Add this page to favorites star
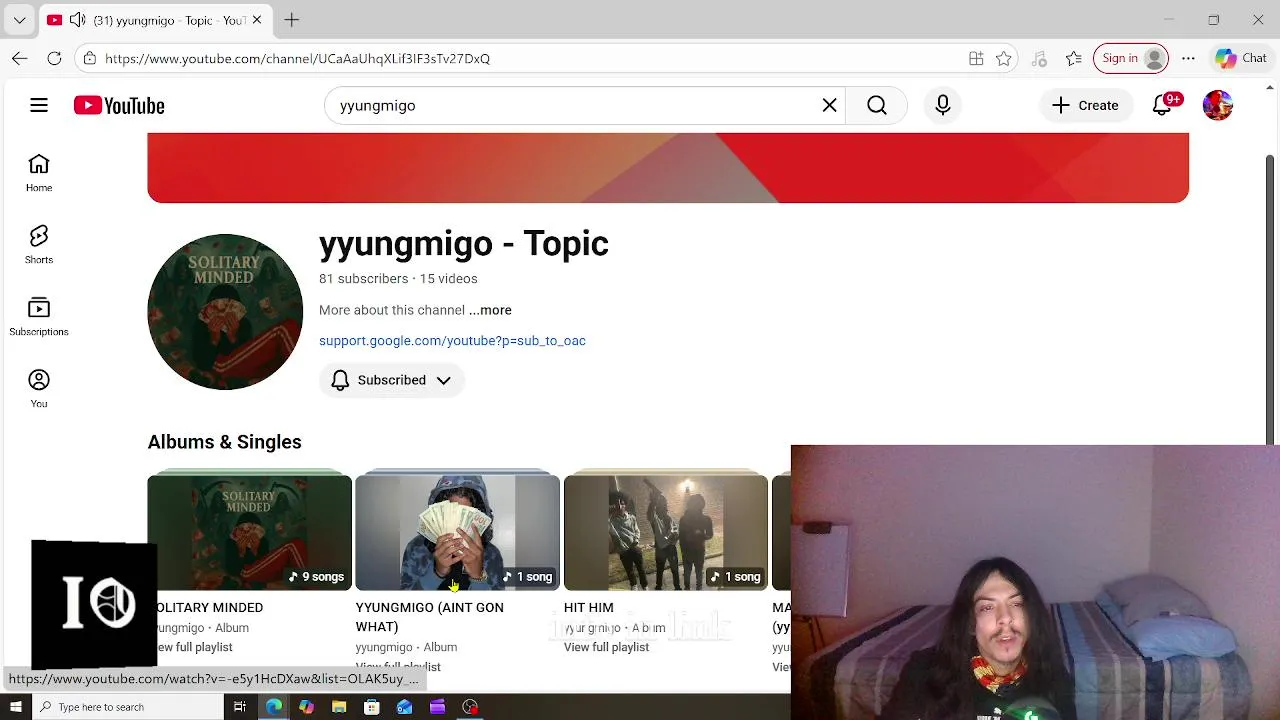The image size is (1280, 720). click(1004, 58)
